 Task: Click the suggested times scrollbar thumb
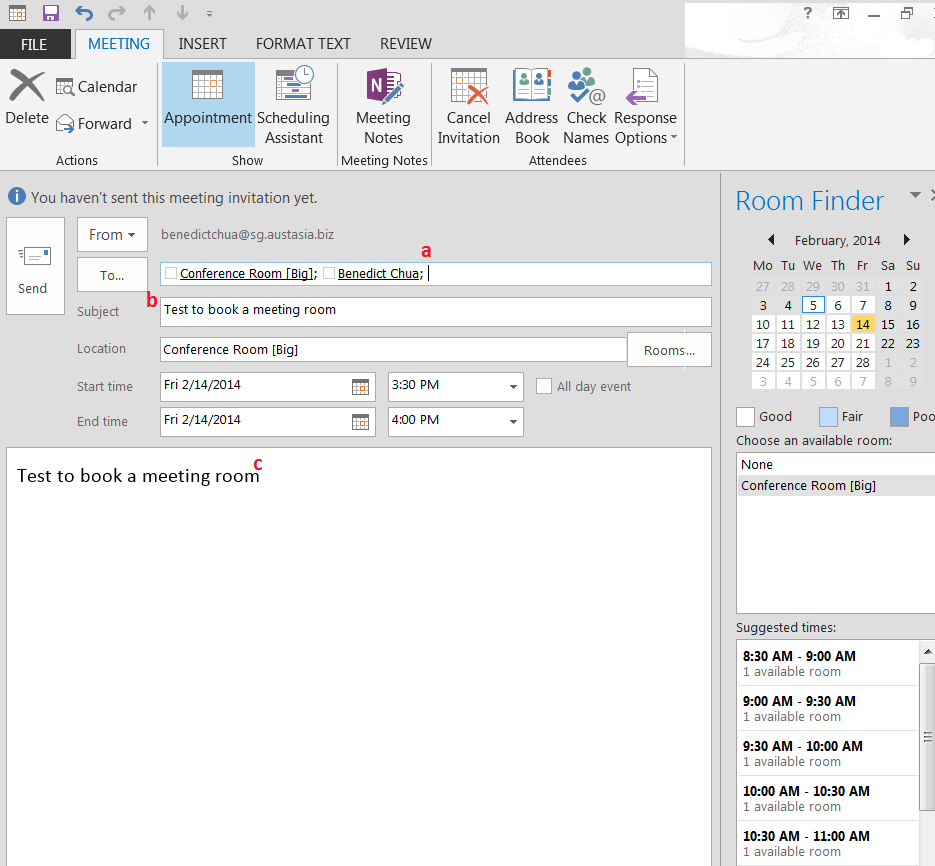click(x=927, y=737)
